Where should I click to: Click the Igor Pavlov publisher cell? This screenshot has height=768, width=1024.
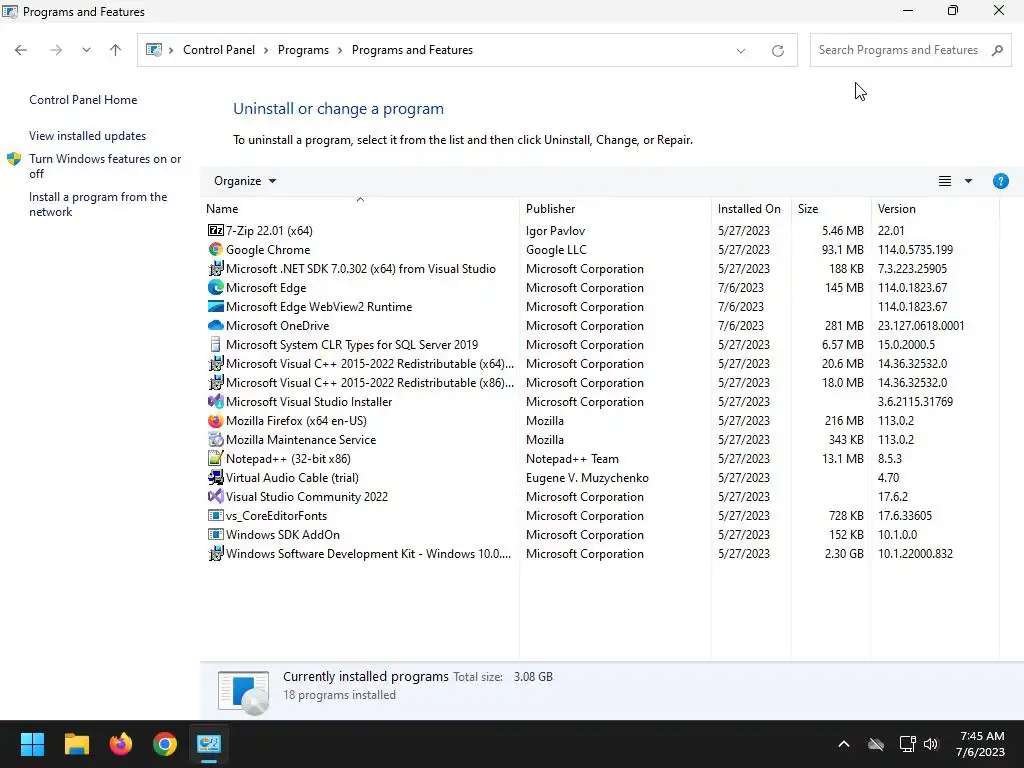point(556,231)
